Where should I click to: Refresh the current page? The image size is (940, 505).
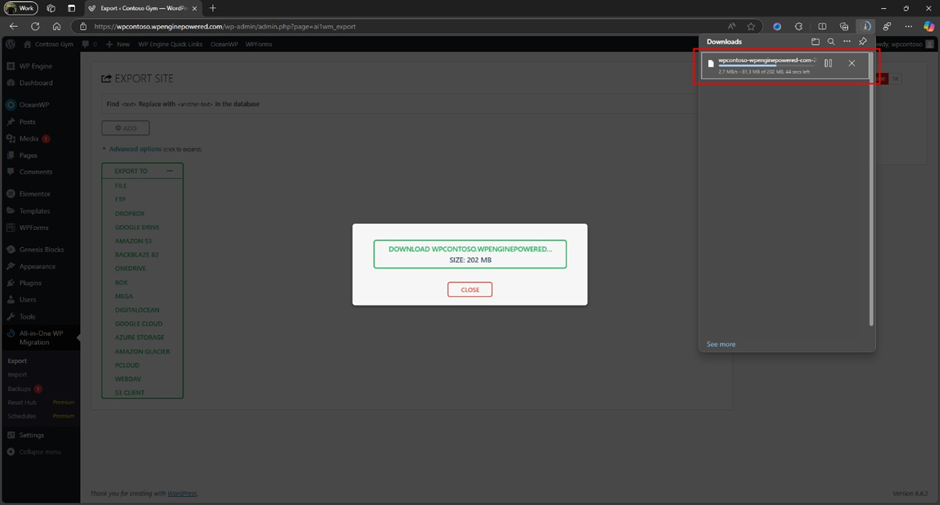pos(35,26)
